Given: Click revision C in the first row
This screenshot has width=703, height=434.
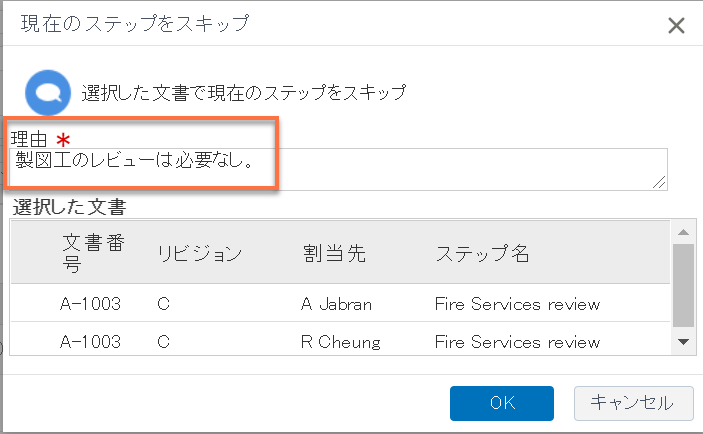Looking at the screenshot, I should [163, 304].
